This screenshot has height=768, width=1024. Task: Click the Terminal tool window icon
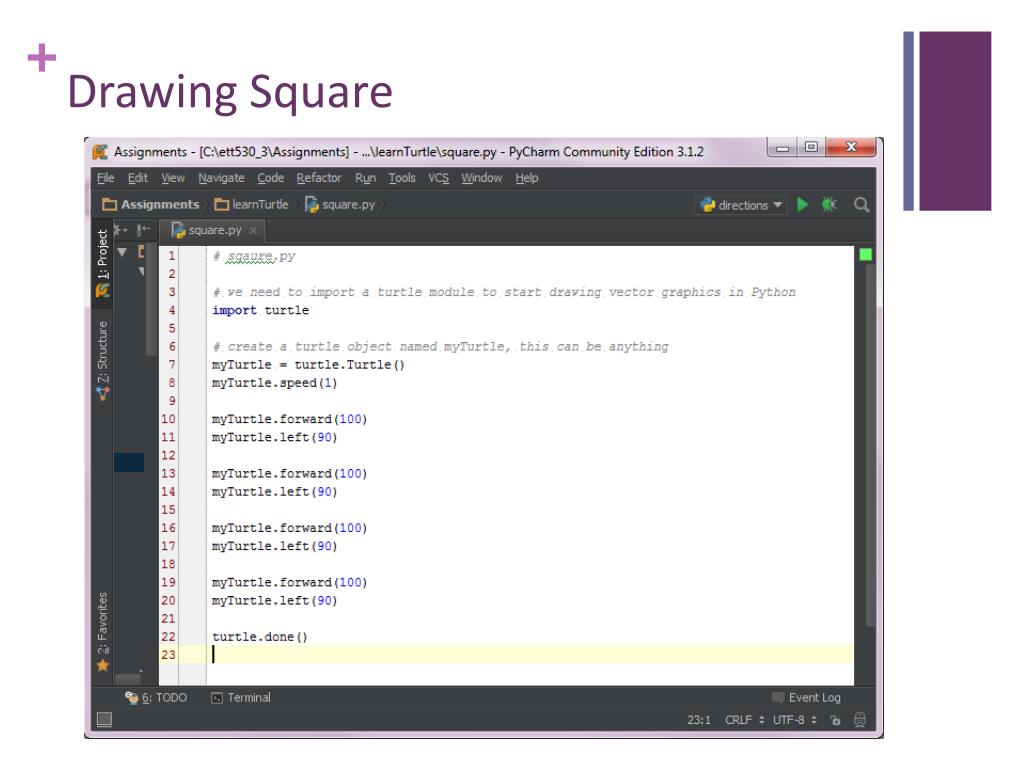coord(217,698)
